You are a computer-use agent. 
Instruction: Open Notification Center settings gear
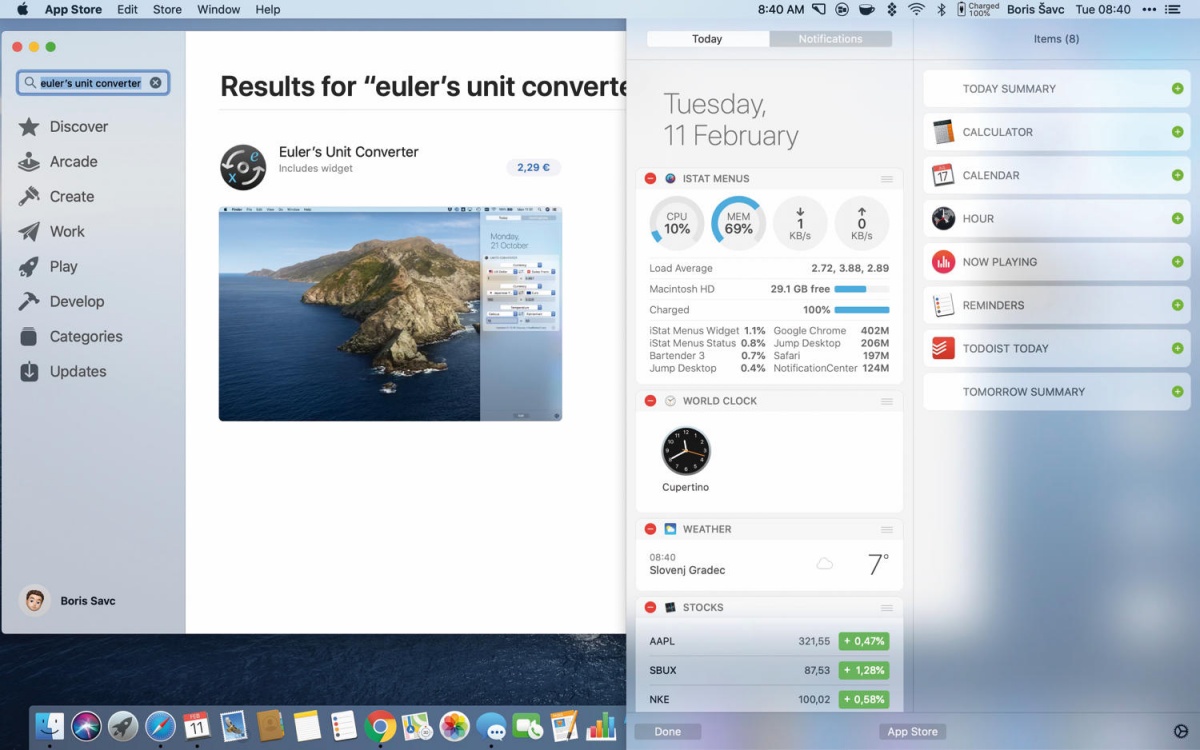1180,732
